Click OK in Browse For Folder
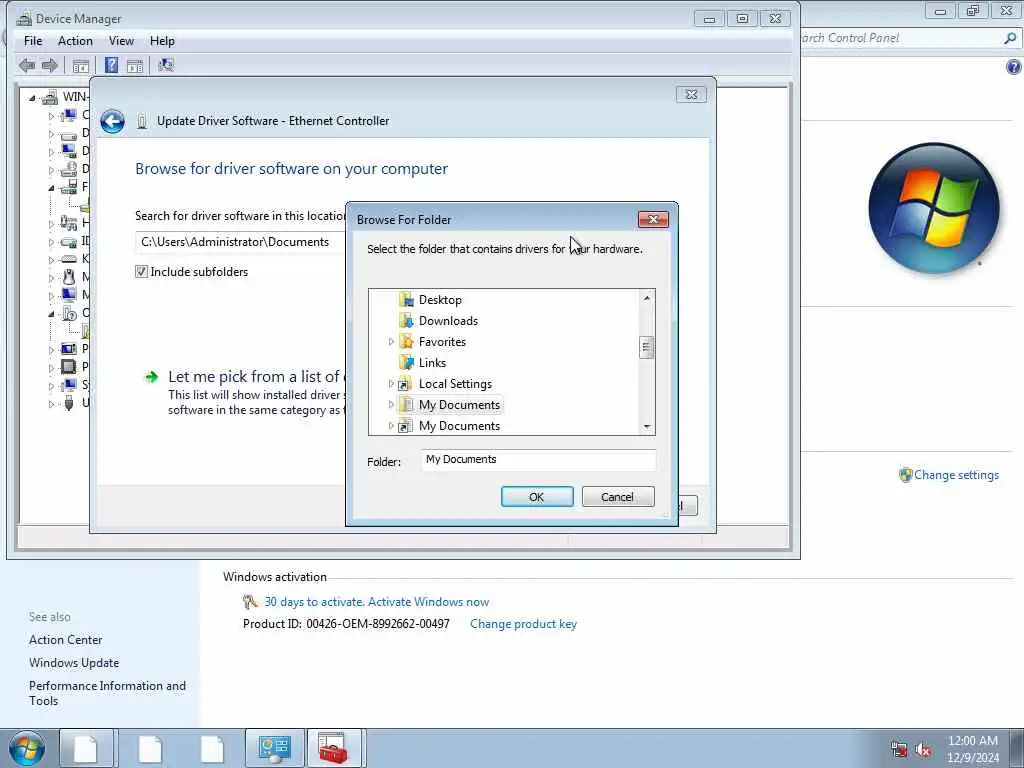 [x=537, y=497]
